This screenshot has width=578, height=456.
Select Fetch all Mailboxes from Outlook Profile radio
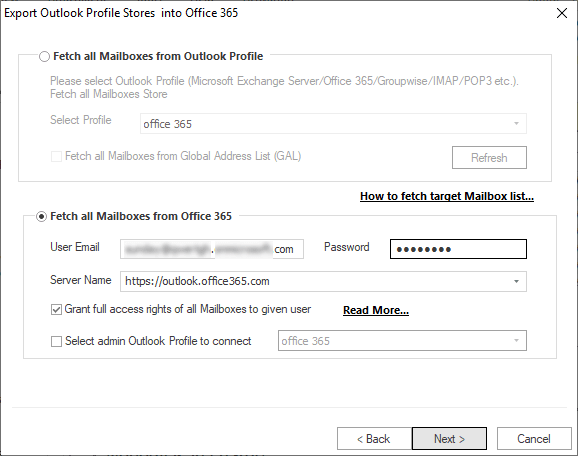44,57
